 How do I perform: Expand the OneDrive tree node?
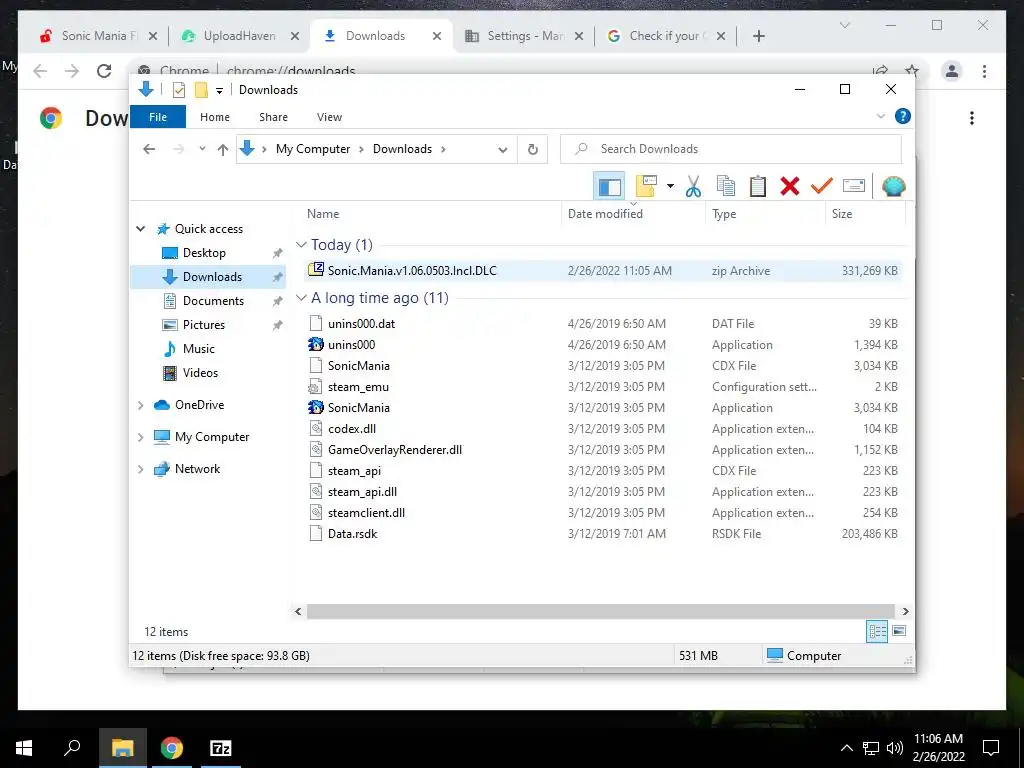pyautogui.click(x=140, y=405)
